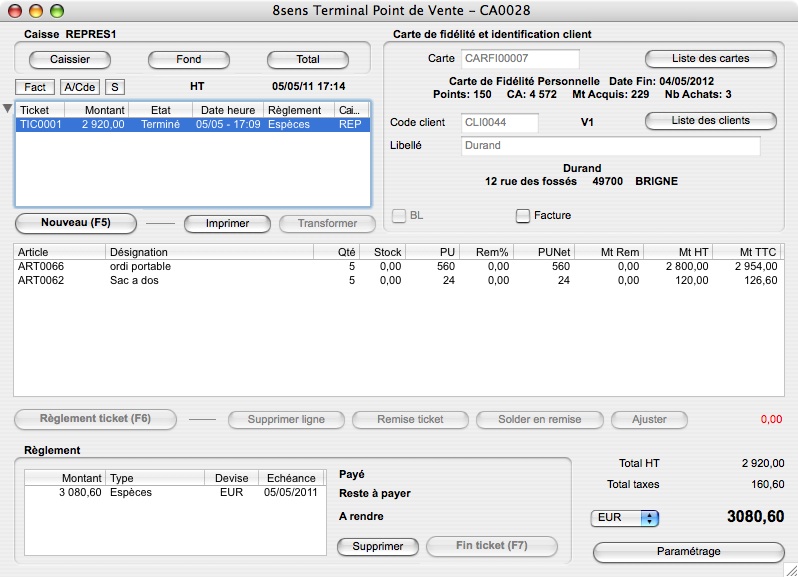This screenshot has width=798, height=577.
Task: Sort tickets by Montant column header
Action: click(97, 110)
